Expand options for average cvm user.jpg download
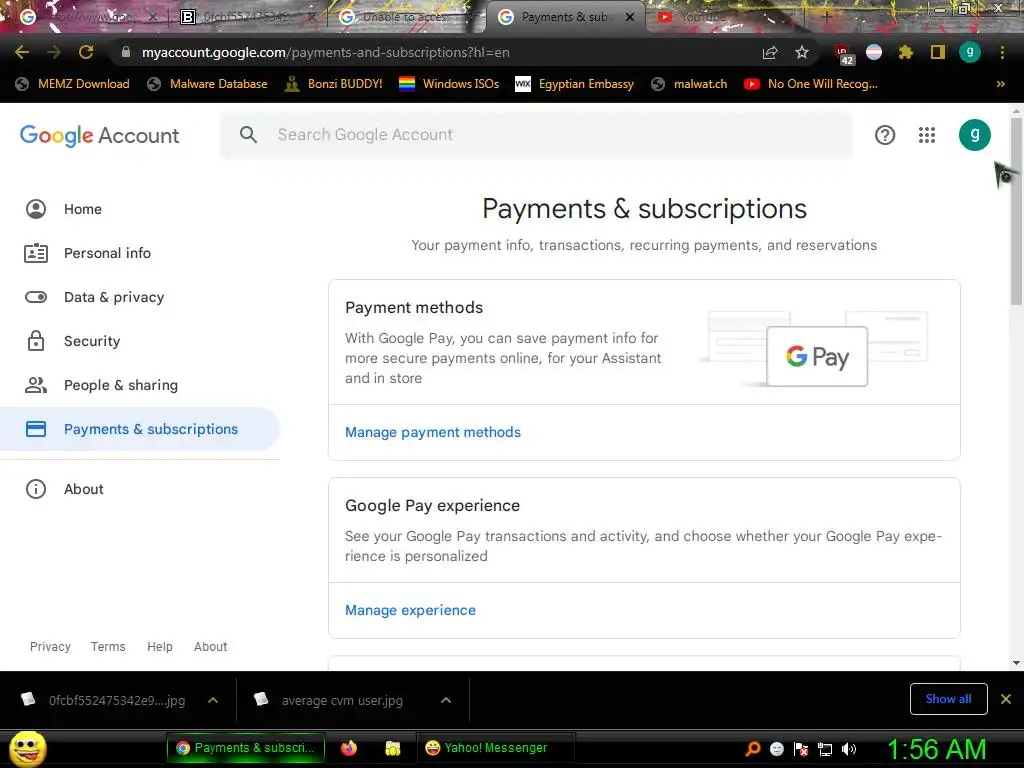 (446, 700)
